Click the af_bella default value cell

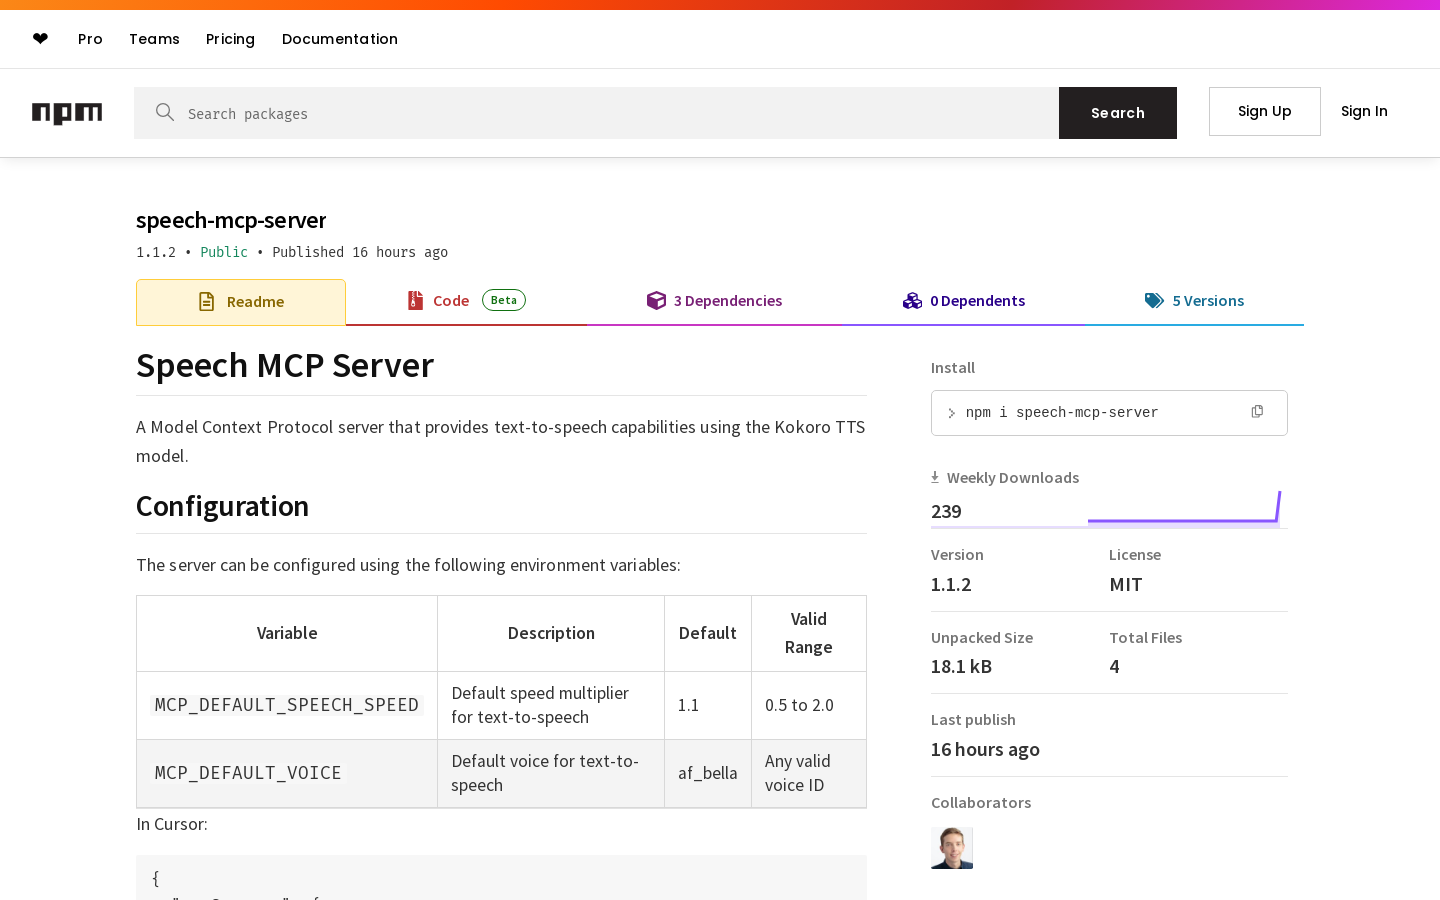[708, 773]
